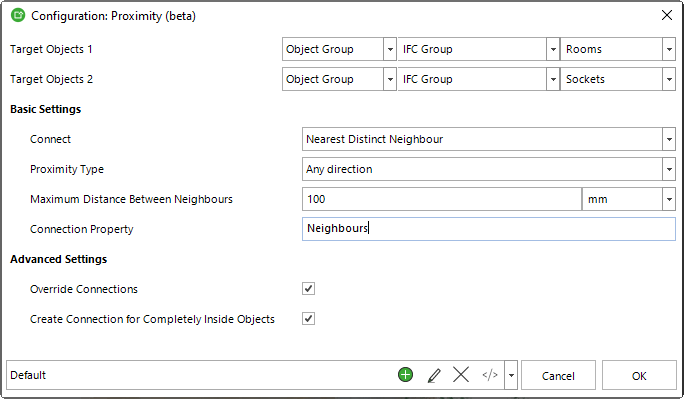
Task: Toggle Create Connection for Completely Inside Objects
Action: click(308, 319)
